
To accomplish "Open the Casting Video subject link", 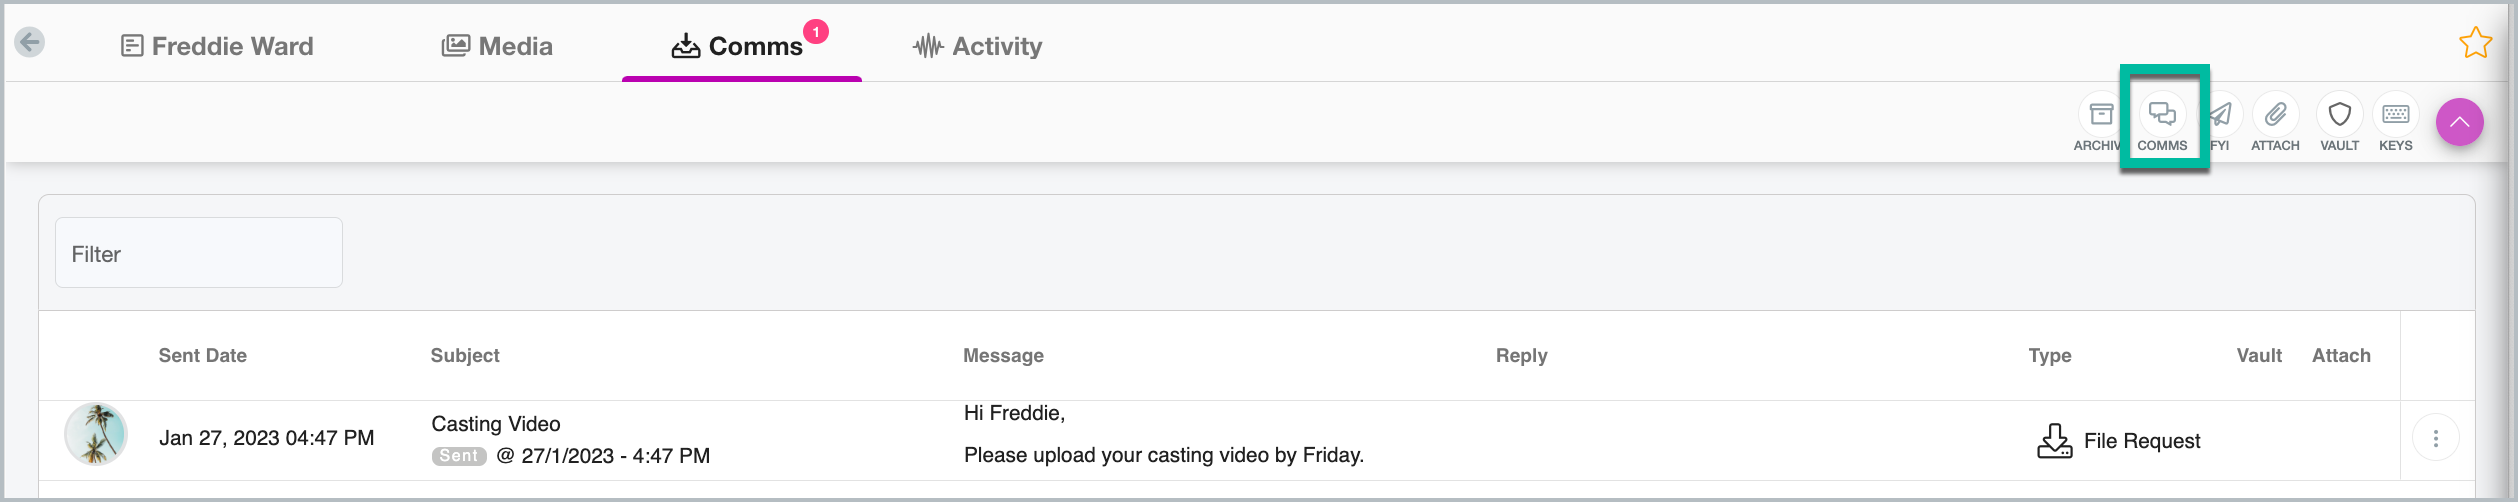I will (x=496, y=424).
